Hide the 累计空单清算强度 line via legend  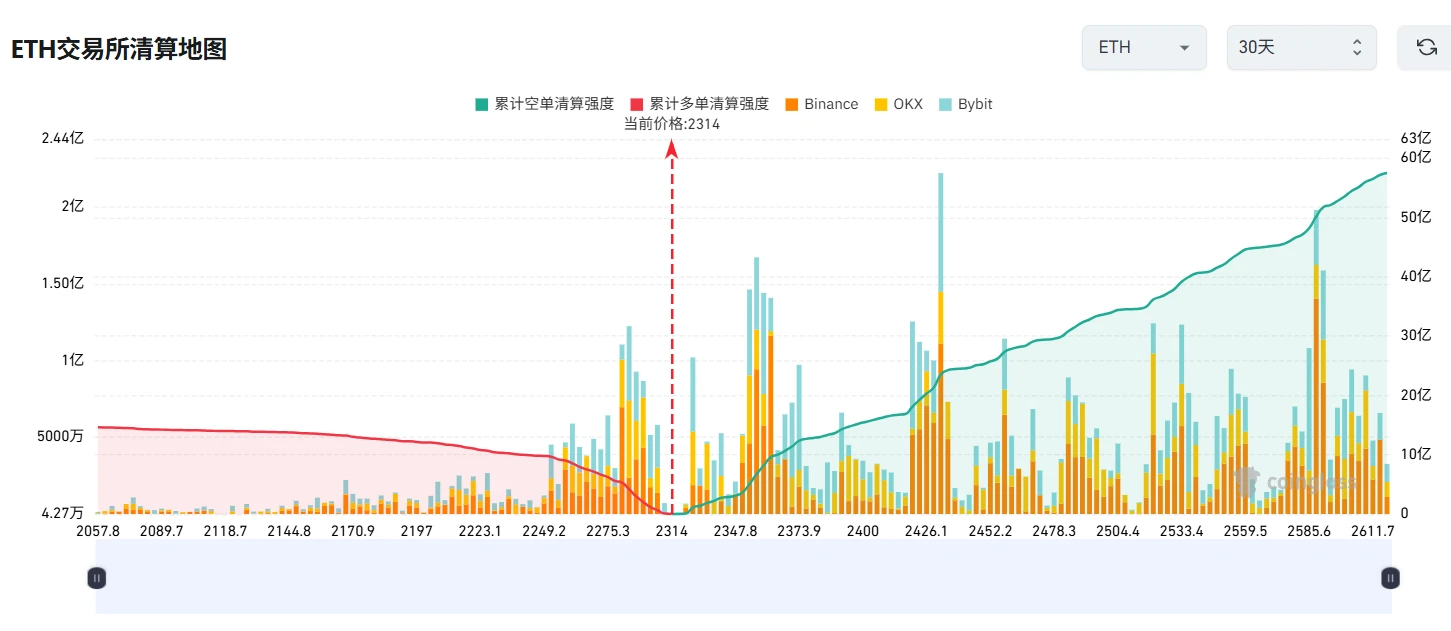[544, 104]
